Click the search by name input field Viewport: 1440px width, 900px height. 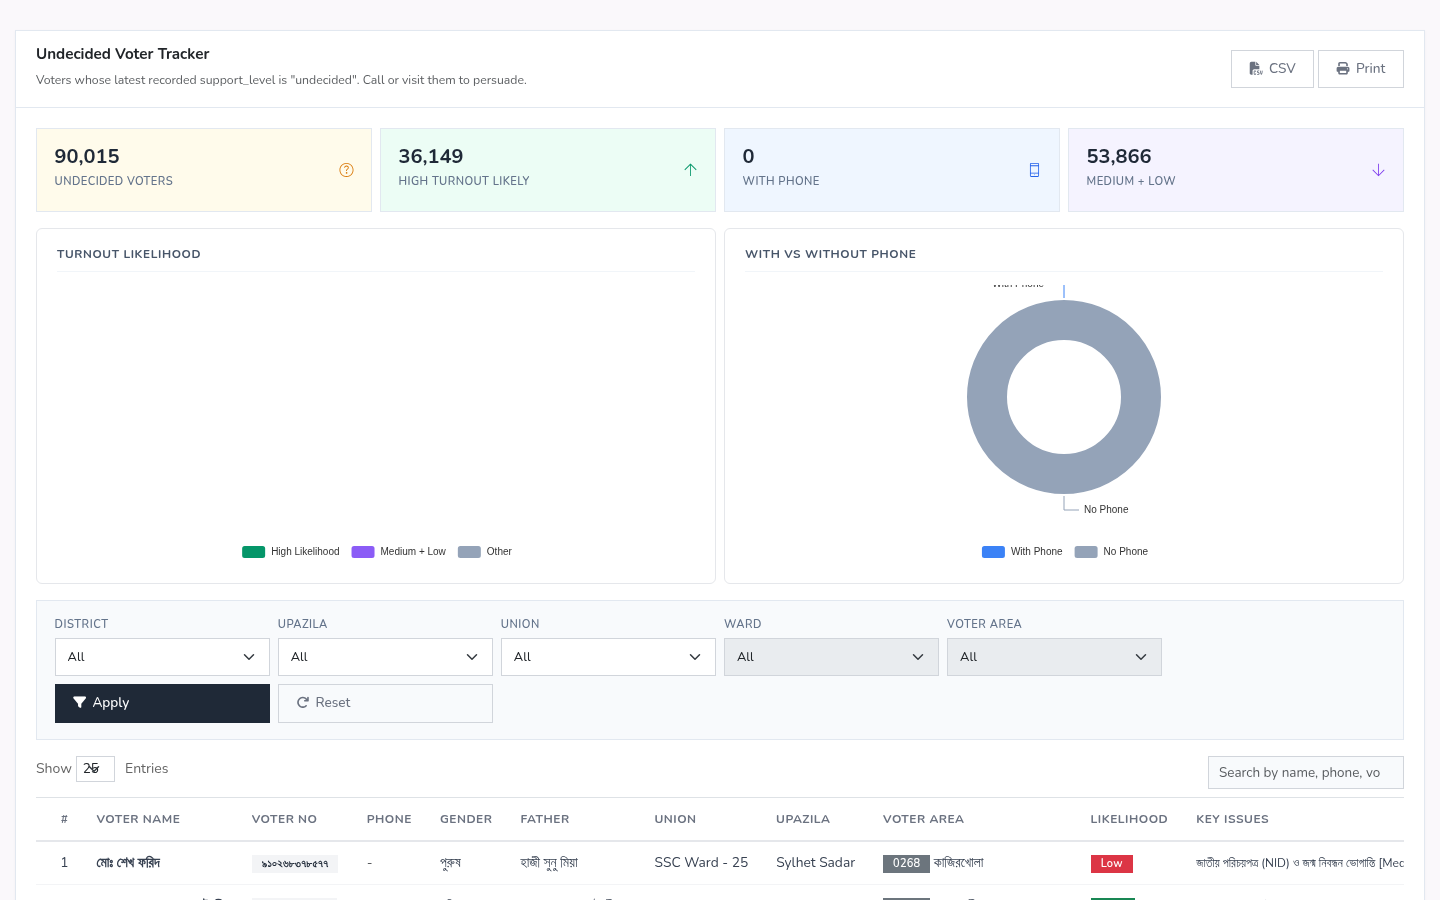1306,773
